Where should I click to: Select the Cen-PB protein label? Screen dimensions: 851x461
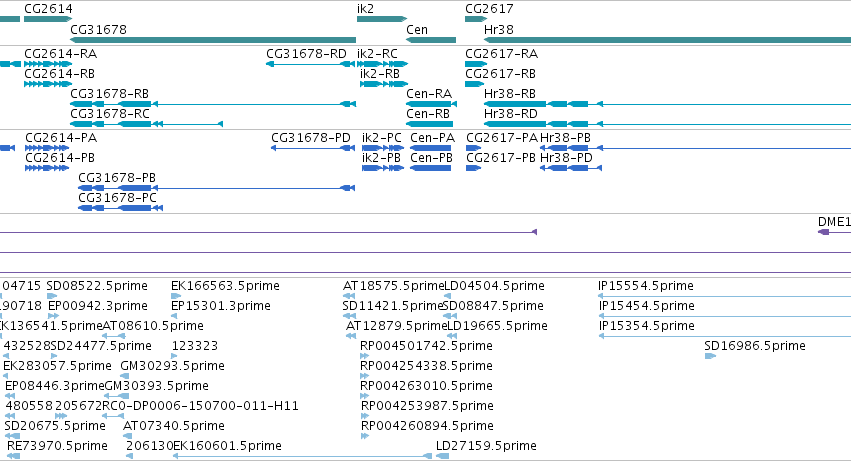(x=431, y=158)
